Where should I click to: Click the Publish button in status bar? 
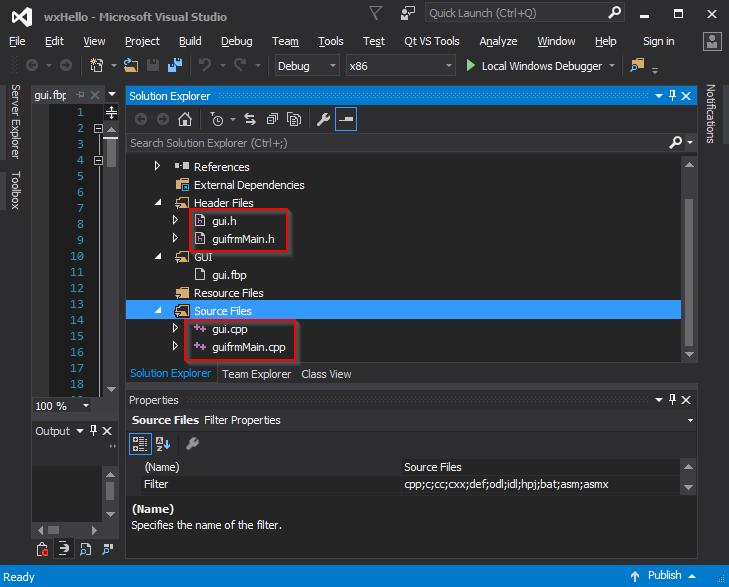coord(664,575)
